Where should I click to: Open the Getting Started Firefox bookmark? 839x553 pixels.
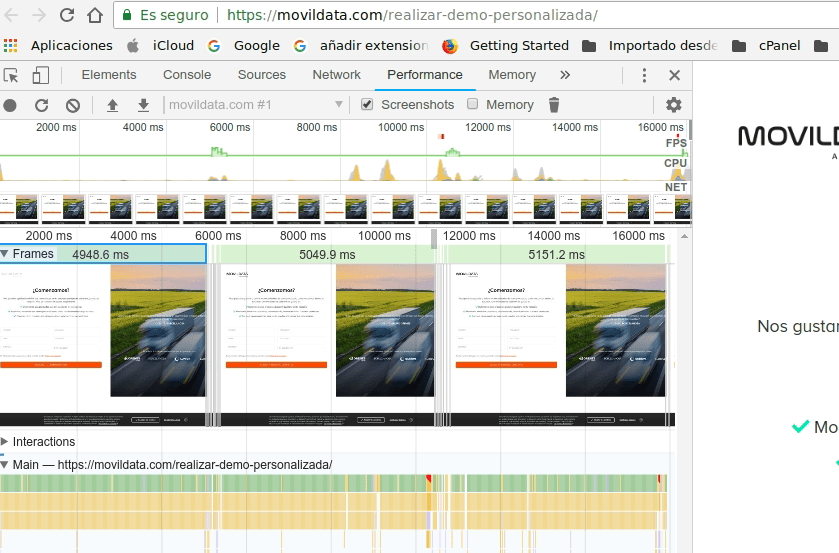point(506,46)
